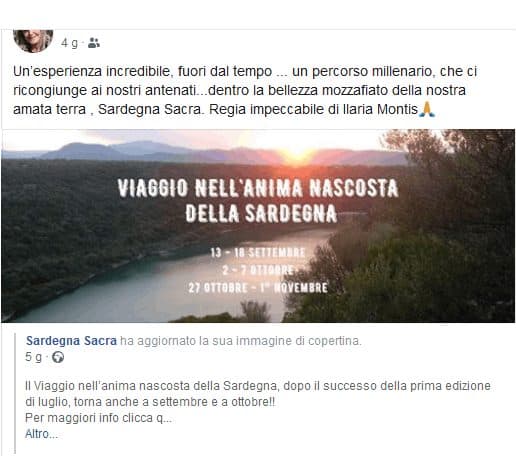Click the setting sun in the cover photo

click(298, 153)
